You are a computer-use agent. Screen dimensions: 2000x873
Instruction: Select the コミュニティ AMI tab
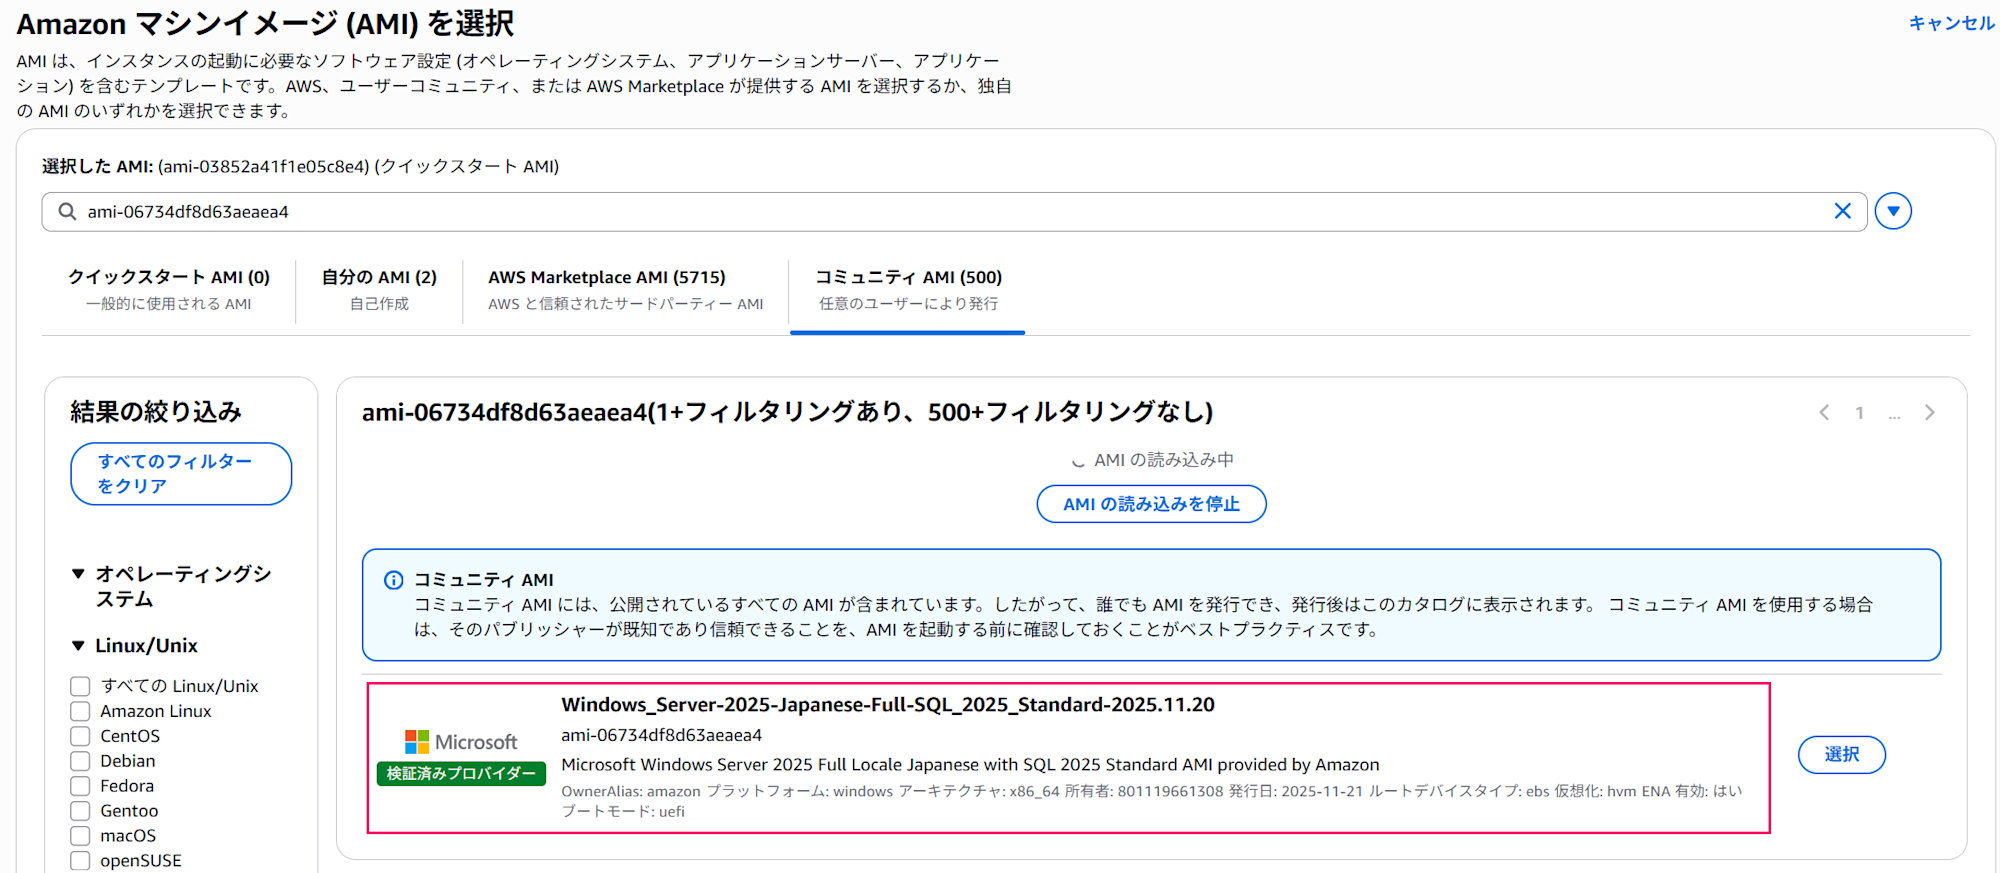click(908, 290)
